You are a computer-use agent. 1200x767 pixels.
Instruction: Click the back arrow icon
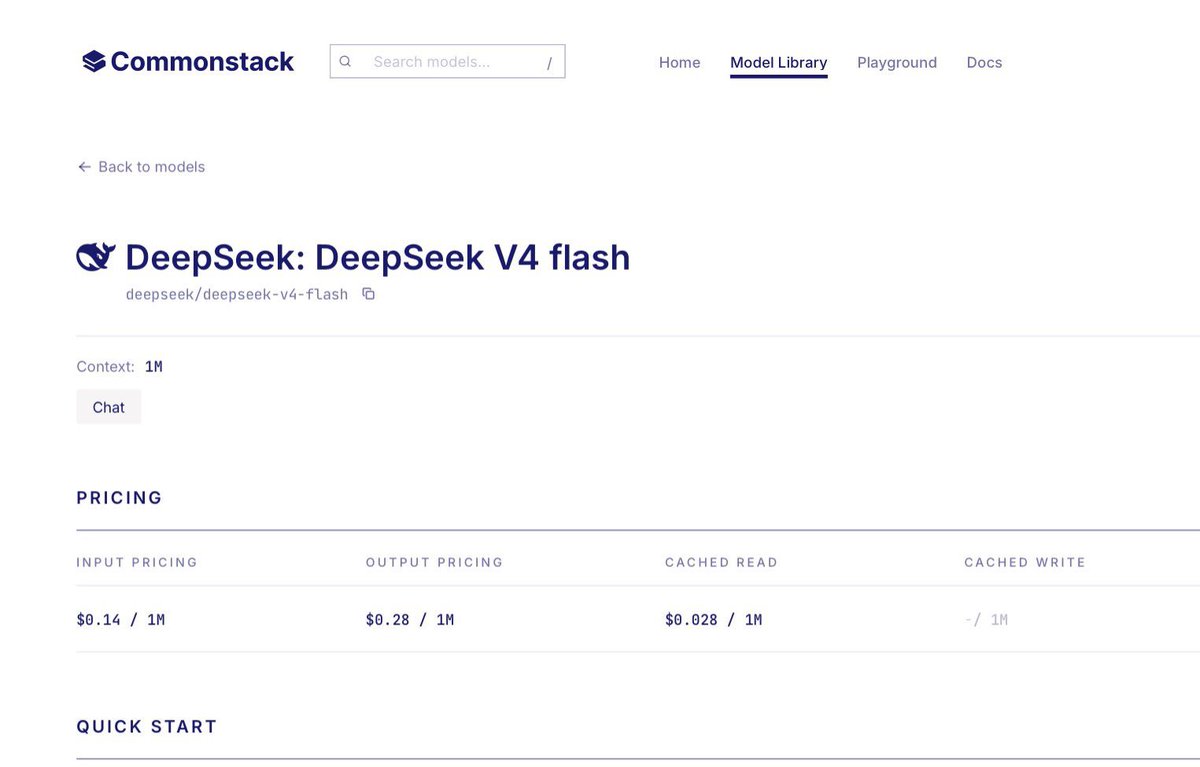point(84,167)
